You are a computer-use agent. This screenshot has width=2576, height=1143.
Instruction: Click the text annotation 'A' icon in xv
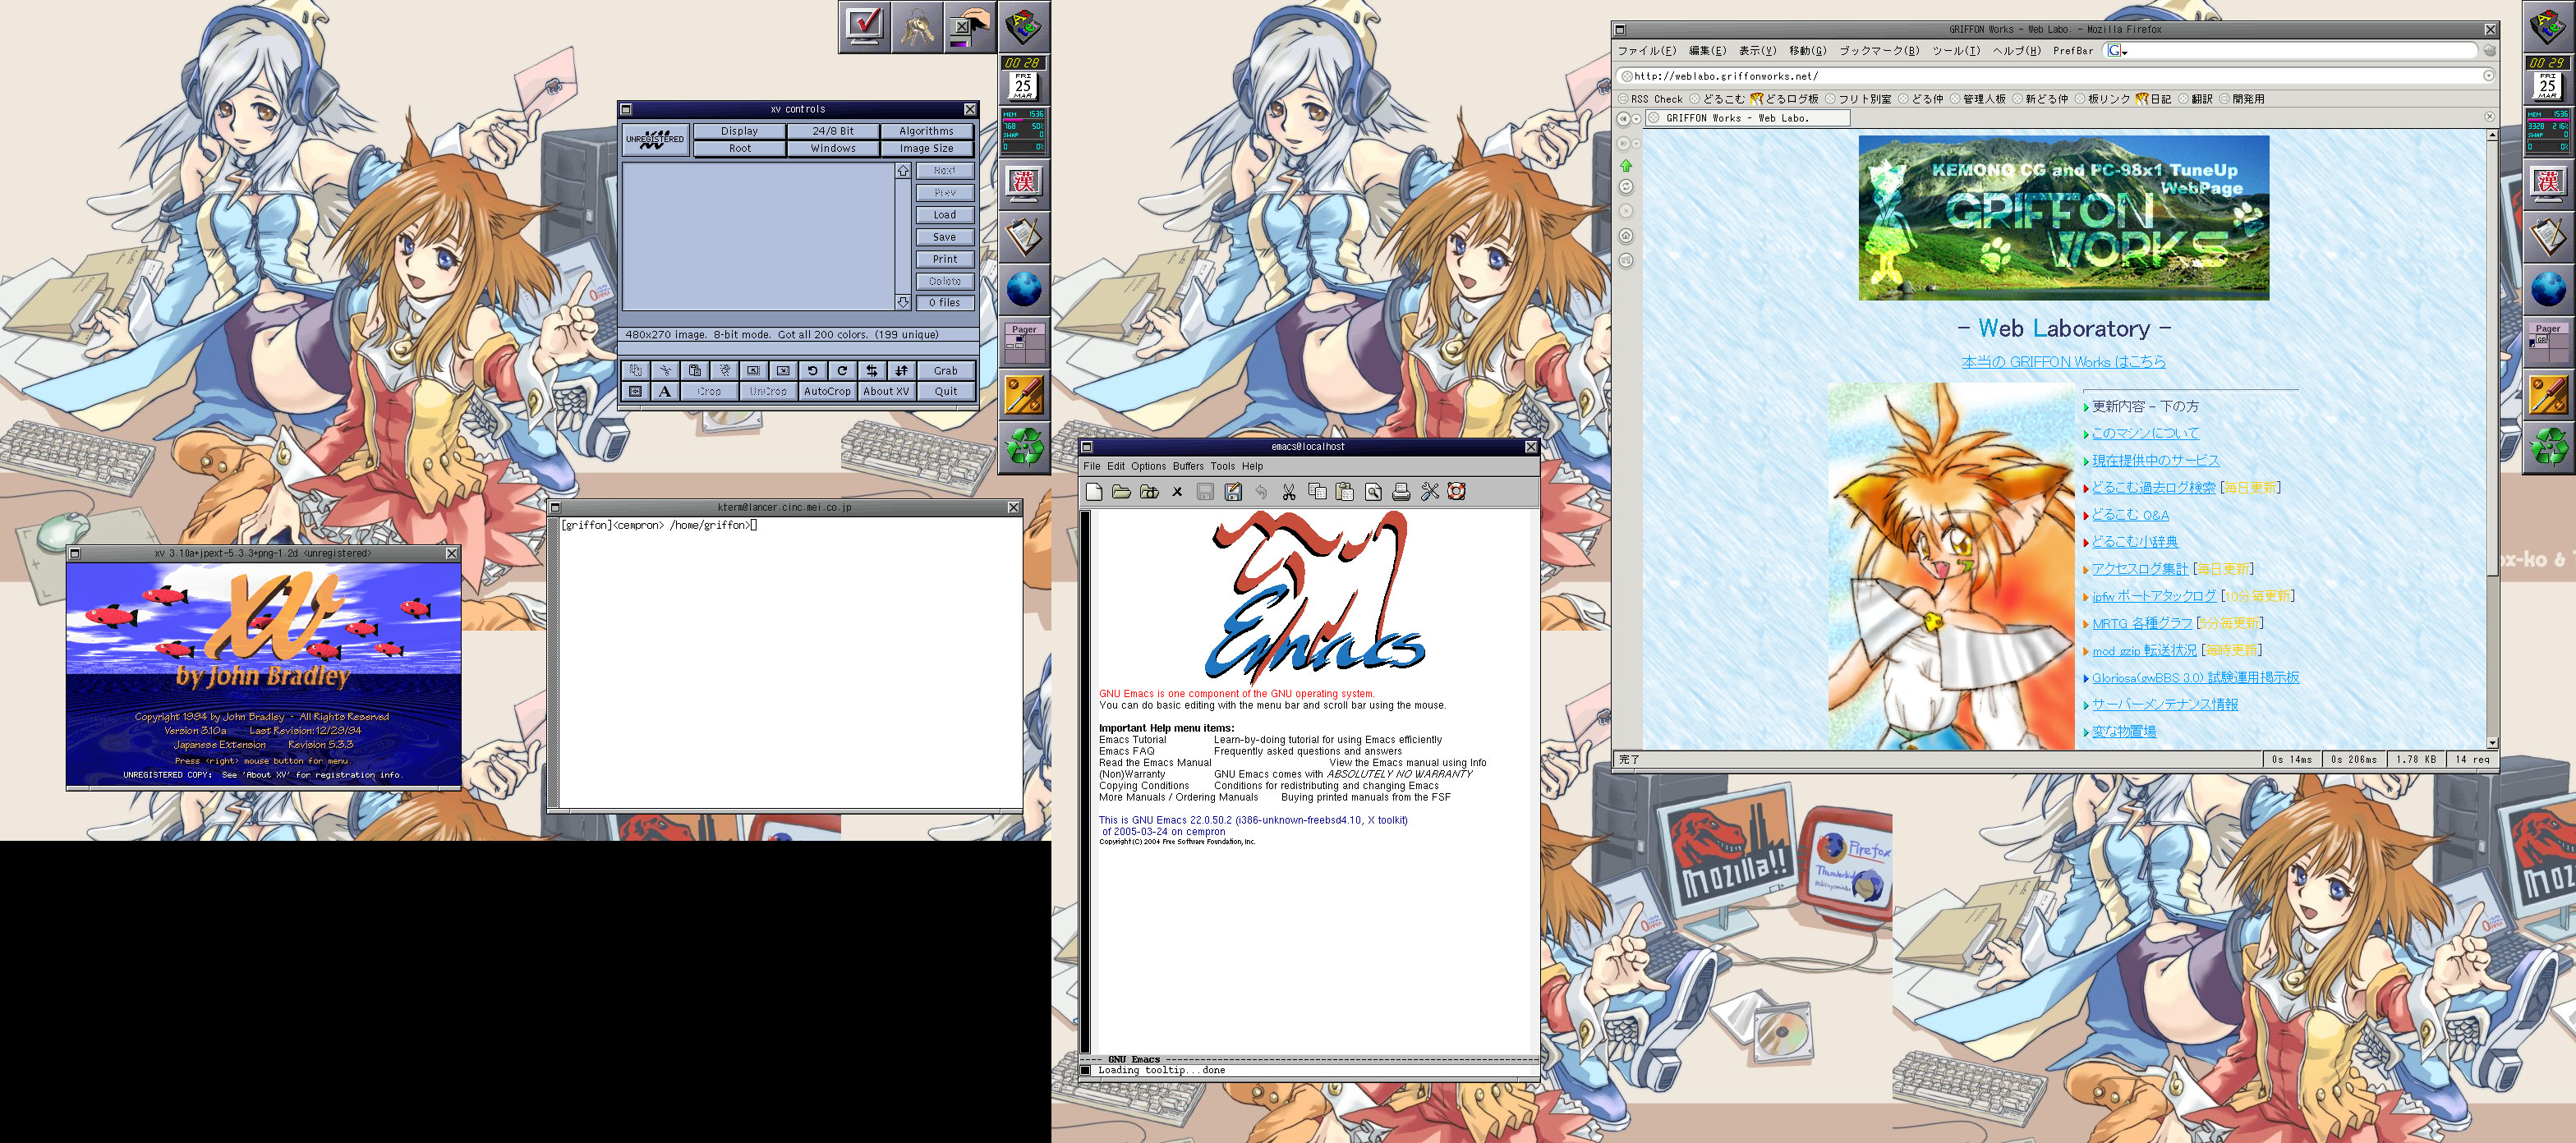[665, 391]
